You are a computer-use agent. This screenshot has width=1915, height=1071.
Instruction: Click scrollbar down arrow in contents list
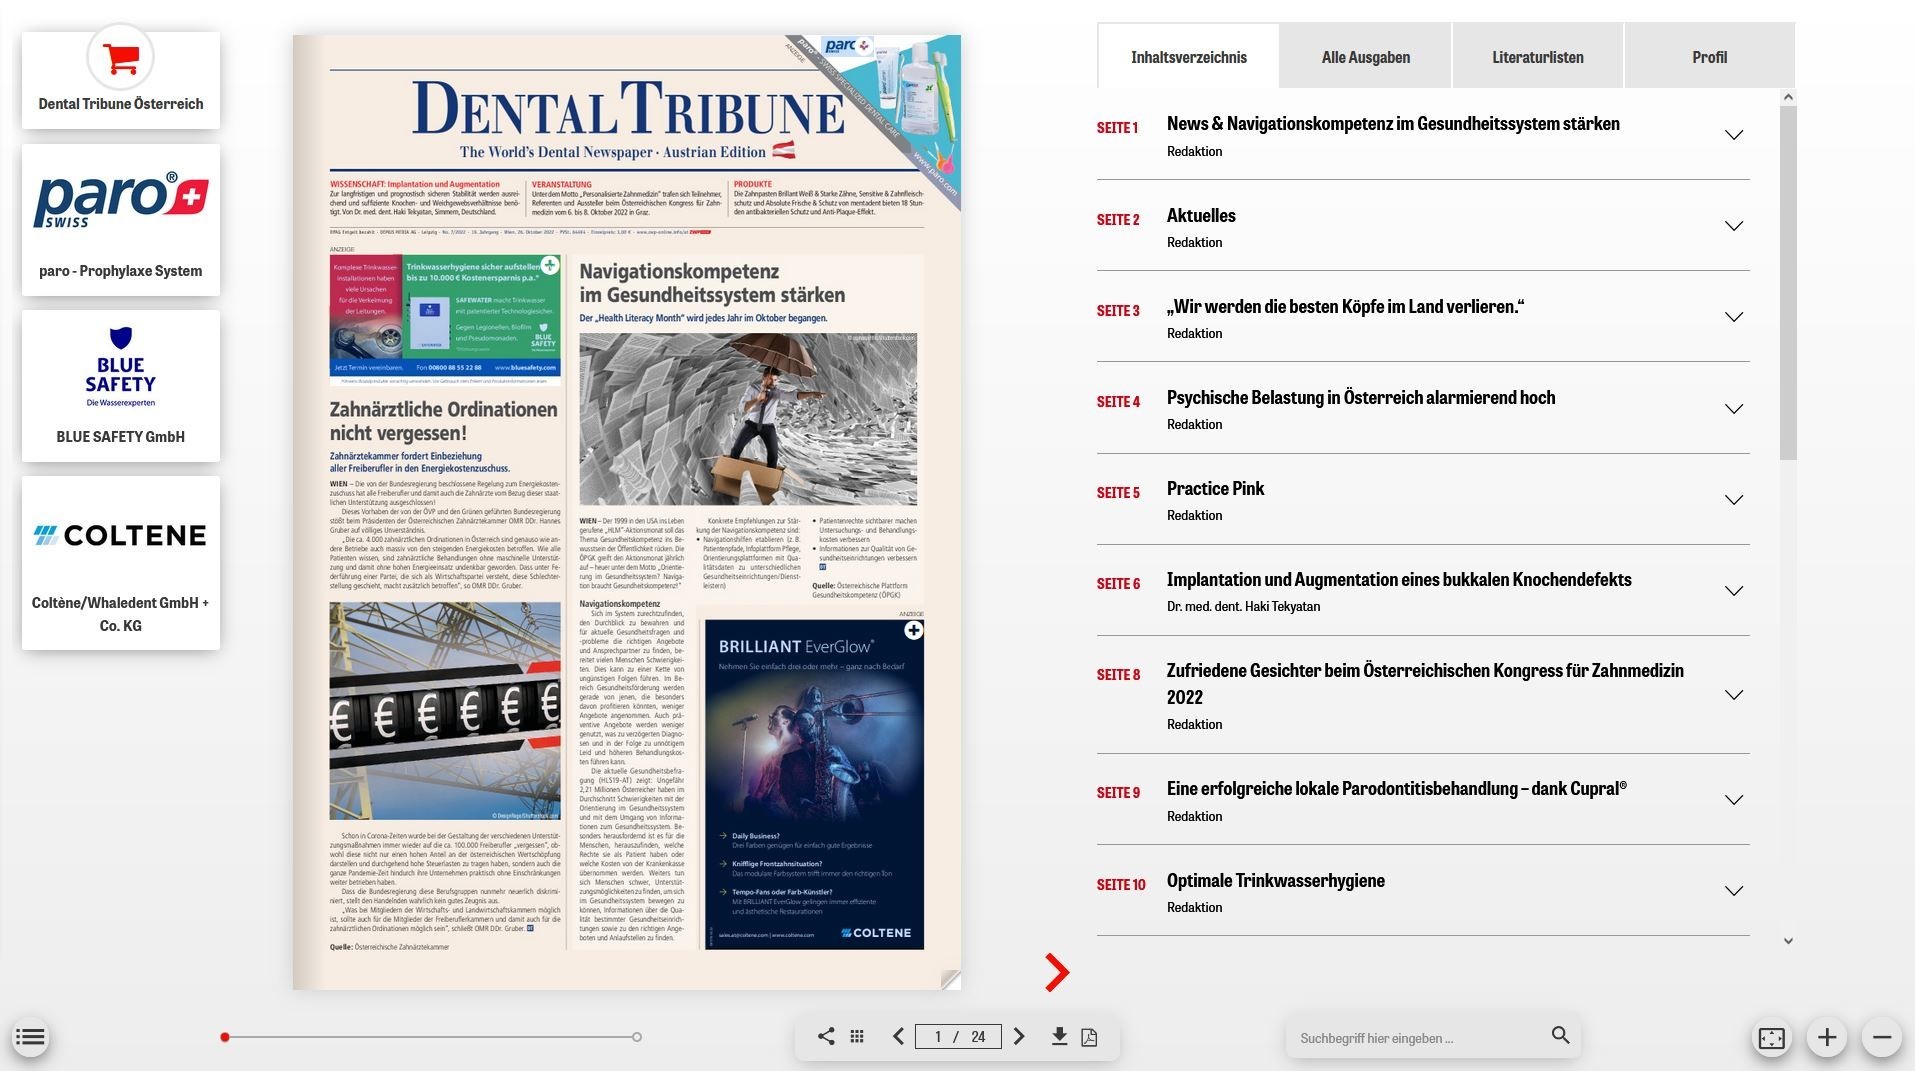(x=1788, y=941)
